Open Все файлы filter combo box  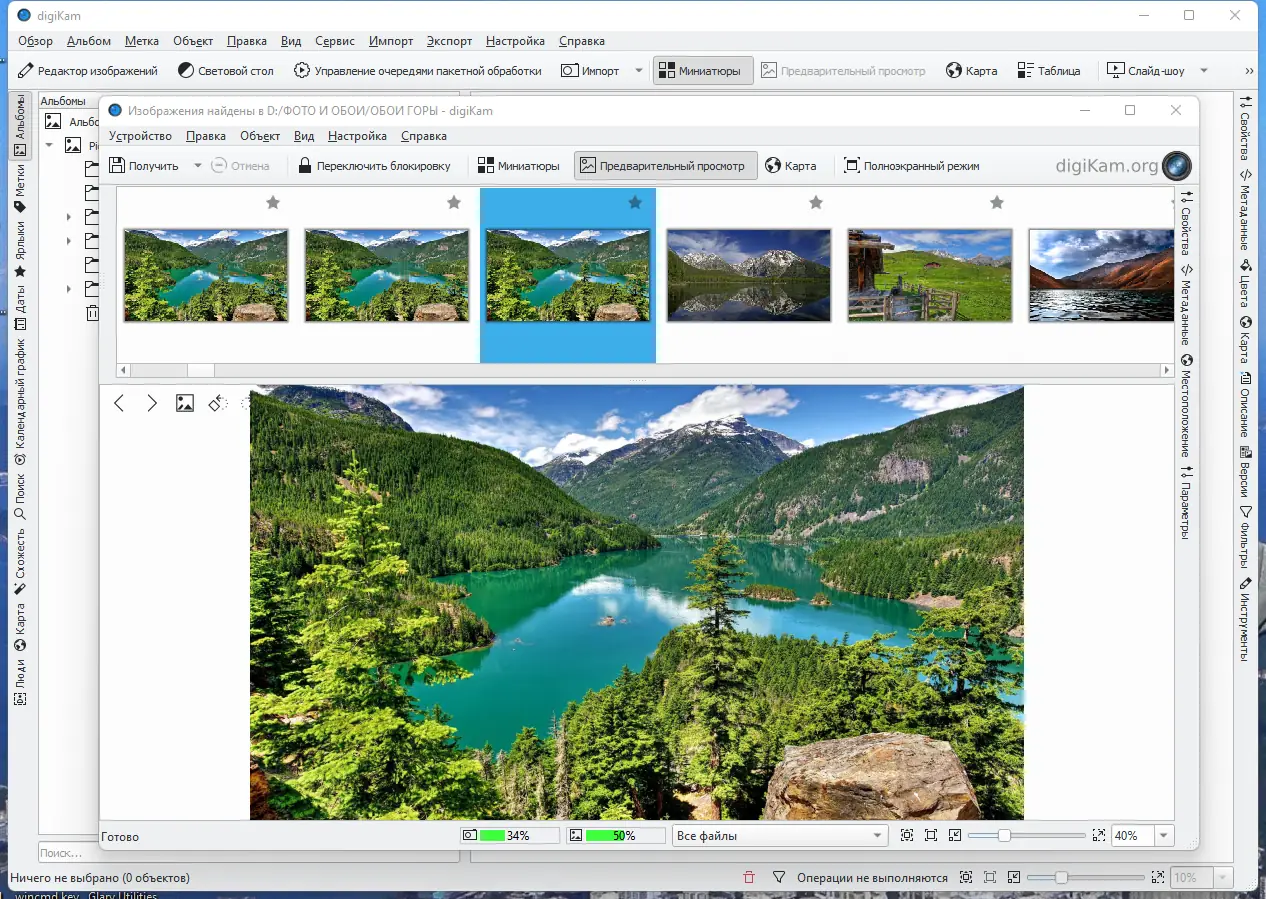[780, 835]
